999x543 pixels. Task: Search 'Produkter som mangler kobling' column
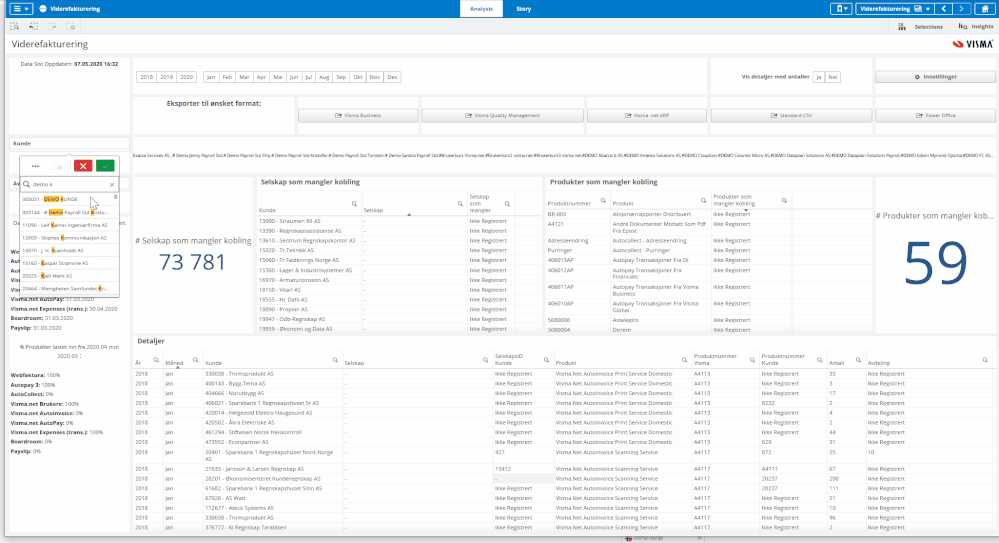coord(784,201)
